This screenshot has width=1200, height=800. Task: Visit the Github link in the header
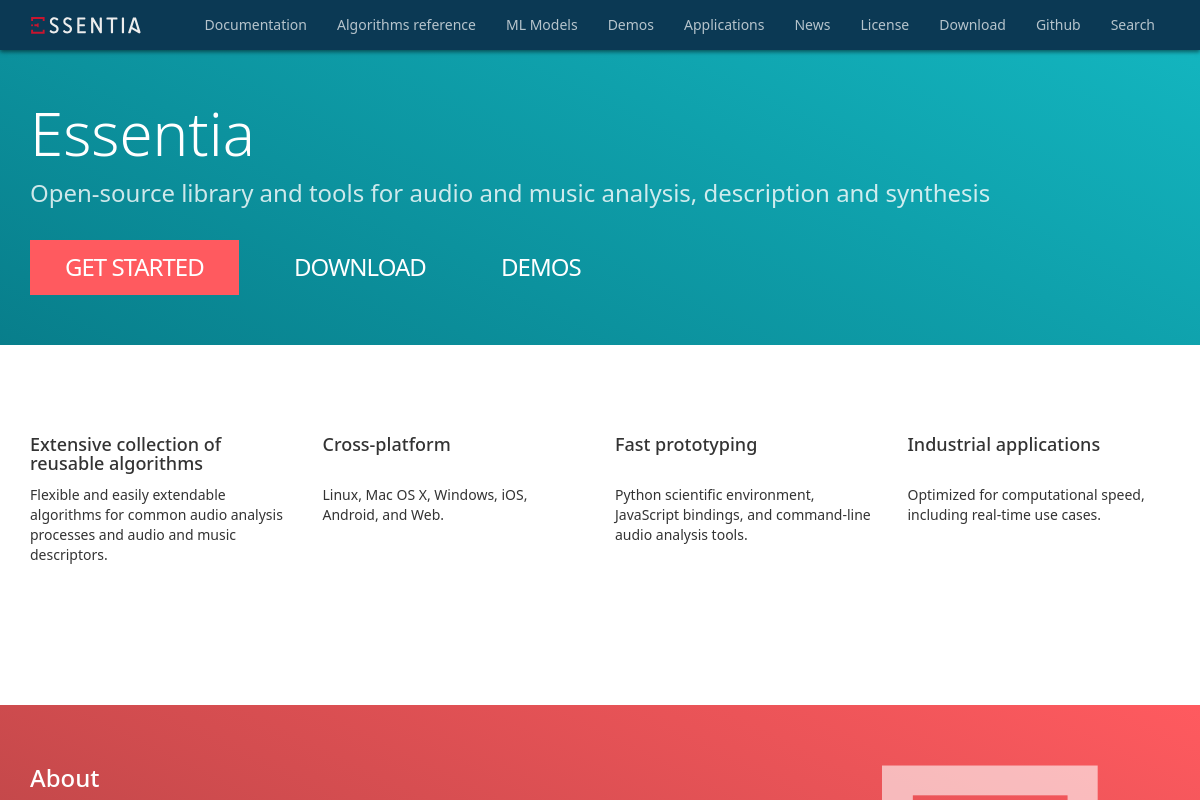click(x=1057, y=25)
